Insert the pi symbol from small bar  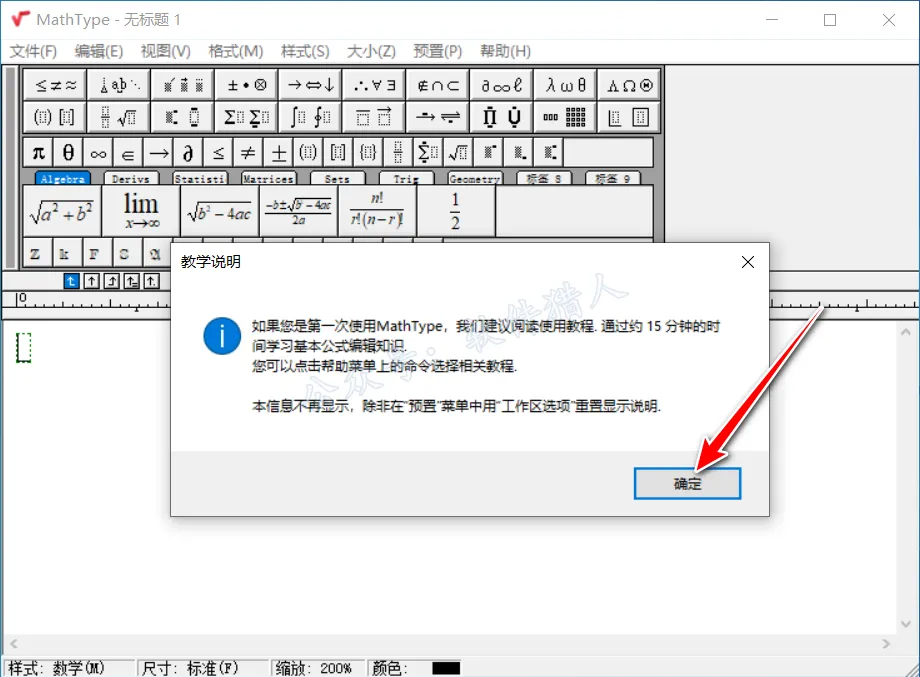coord(38,153)
